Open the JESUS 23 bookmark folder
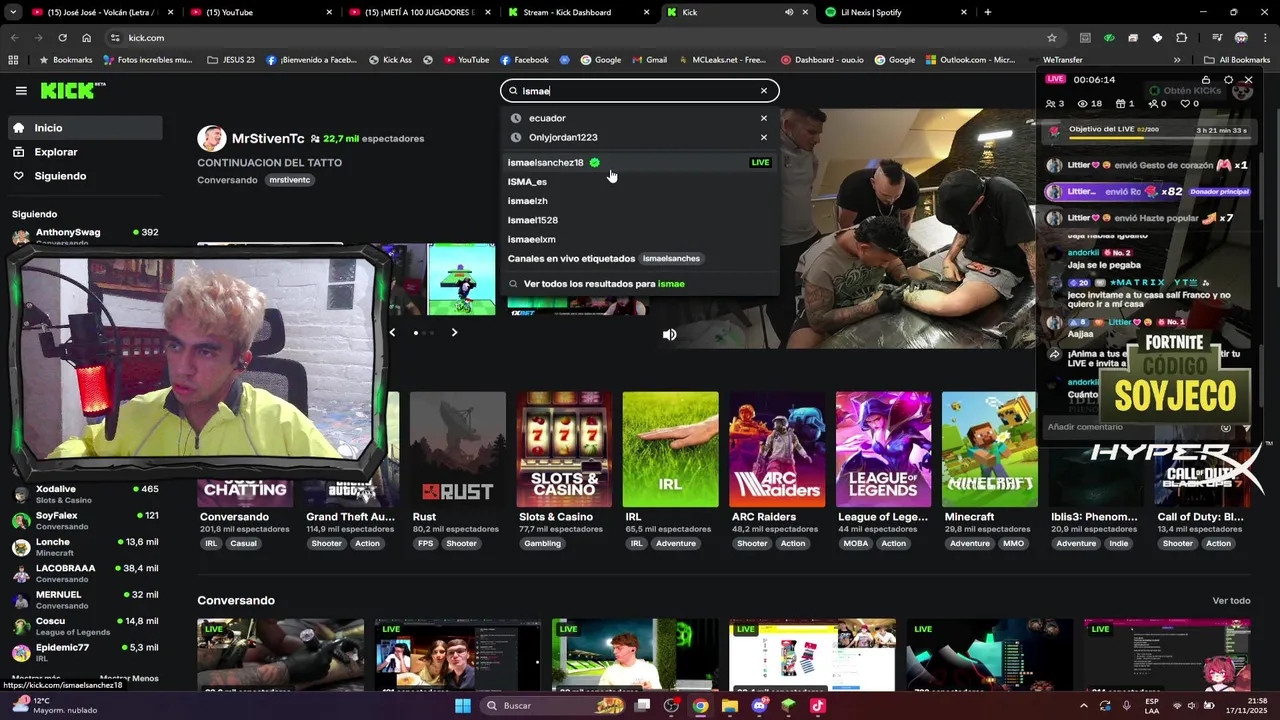This screenshot has width=1280, height=720. (231, 60)
